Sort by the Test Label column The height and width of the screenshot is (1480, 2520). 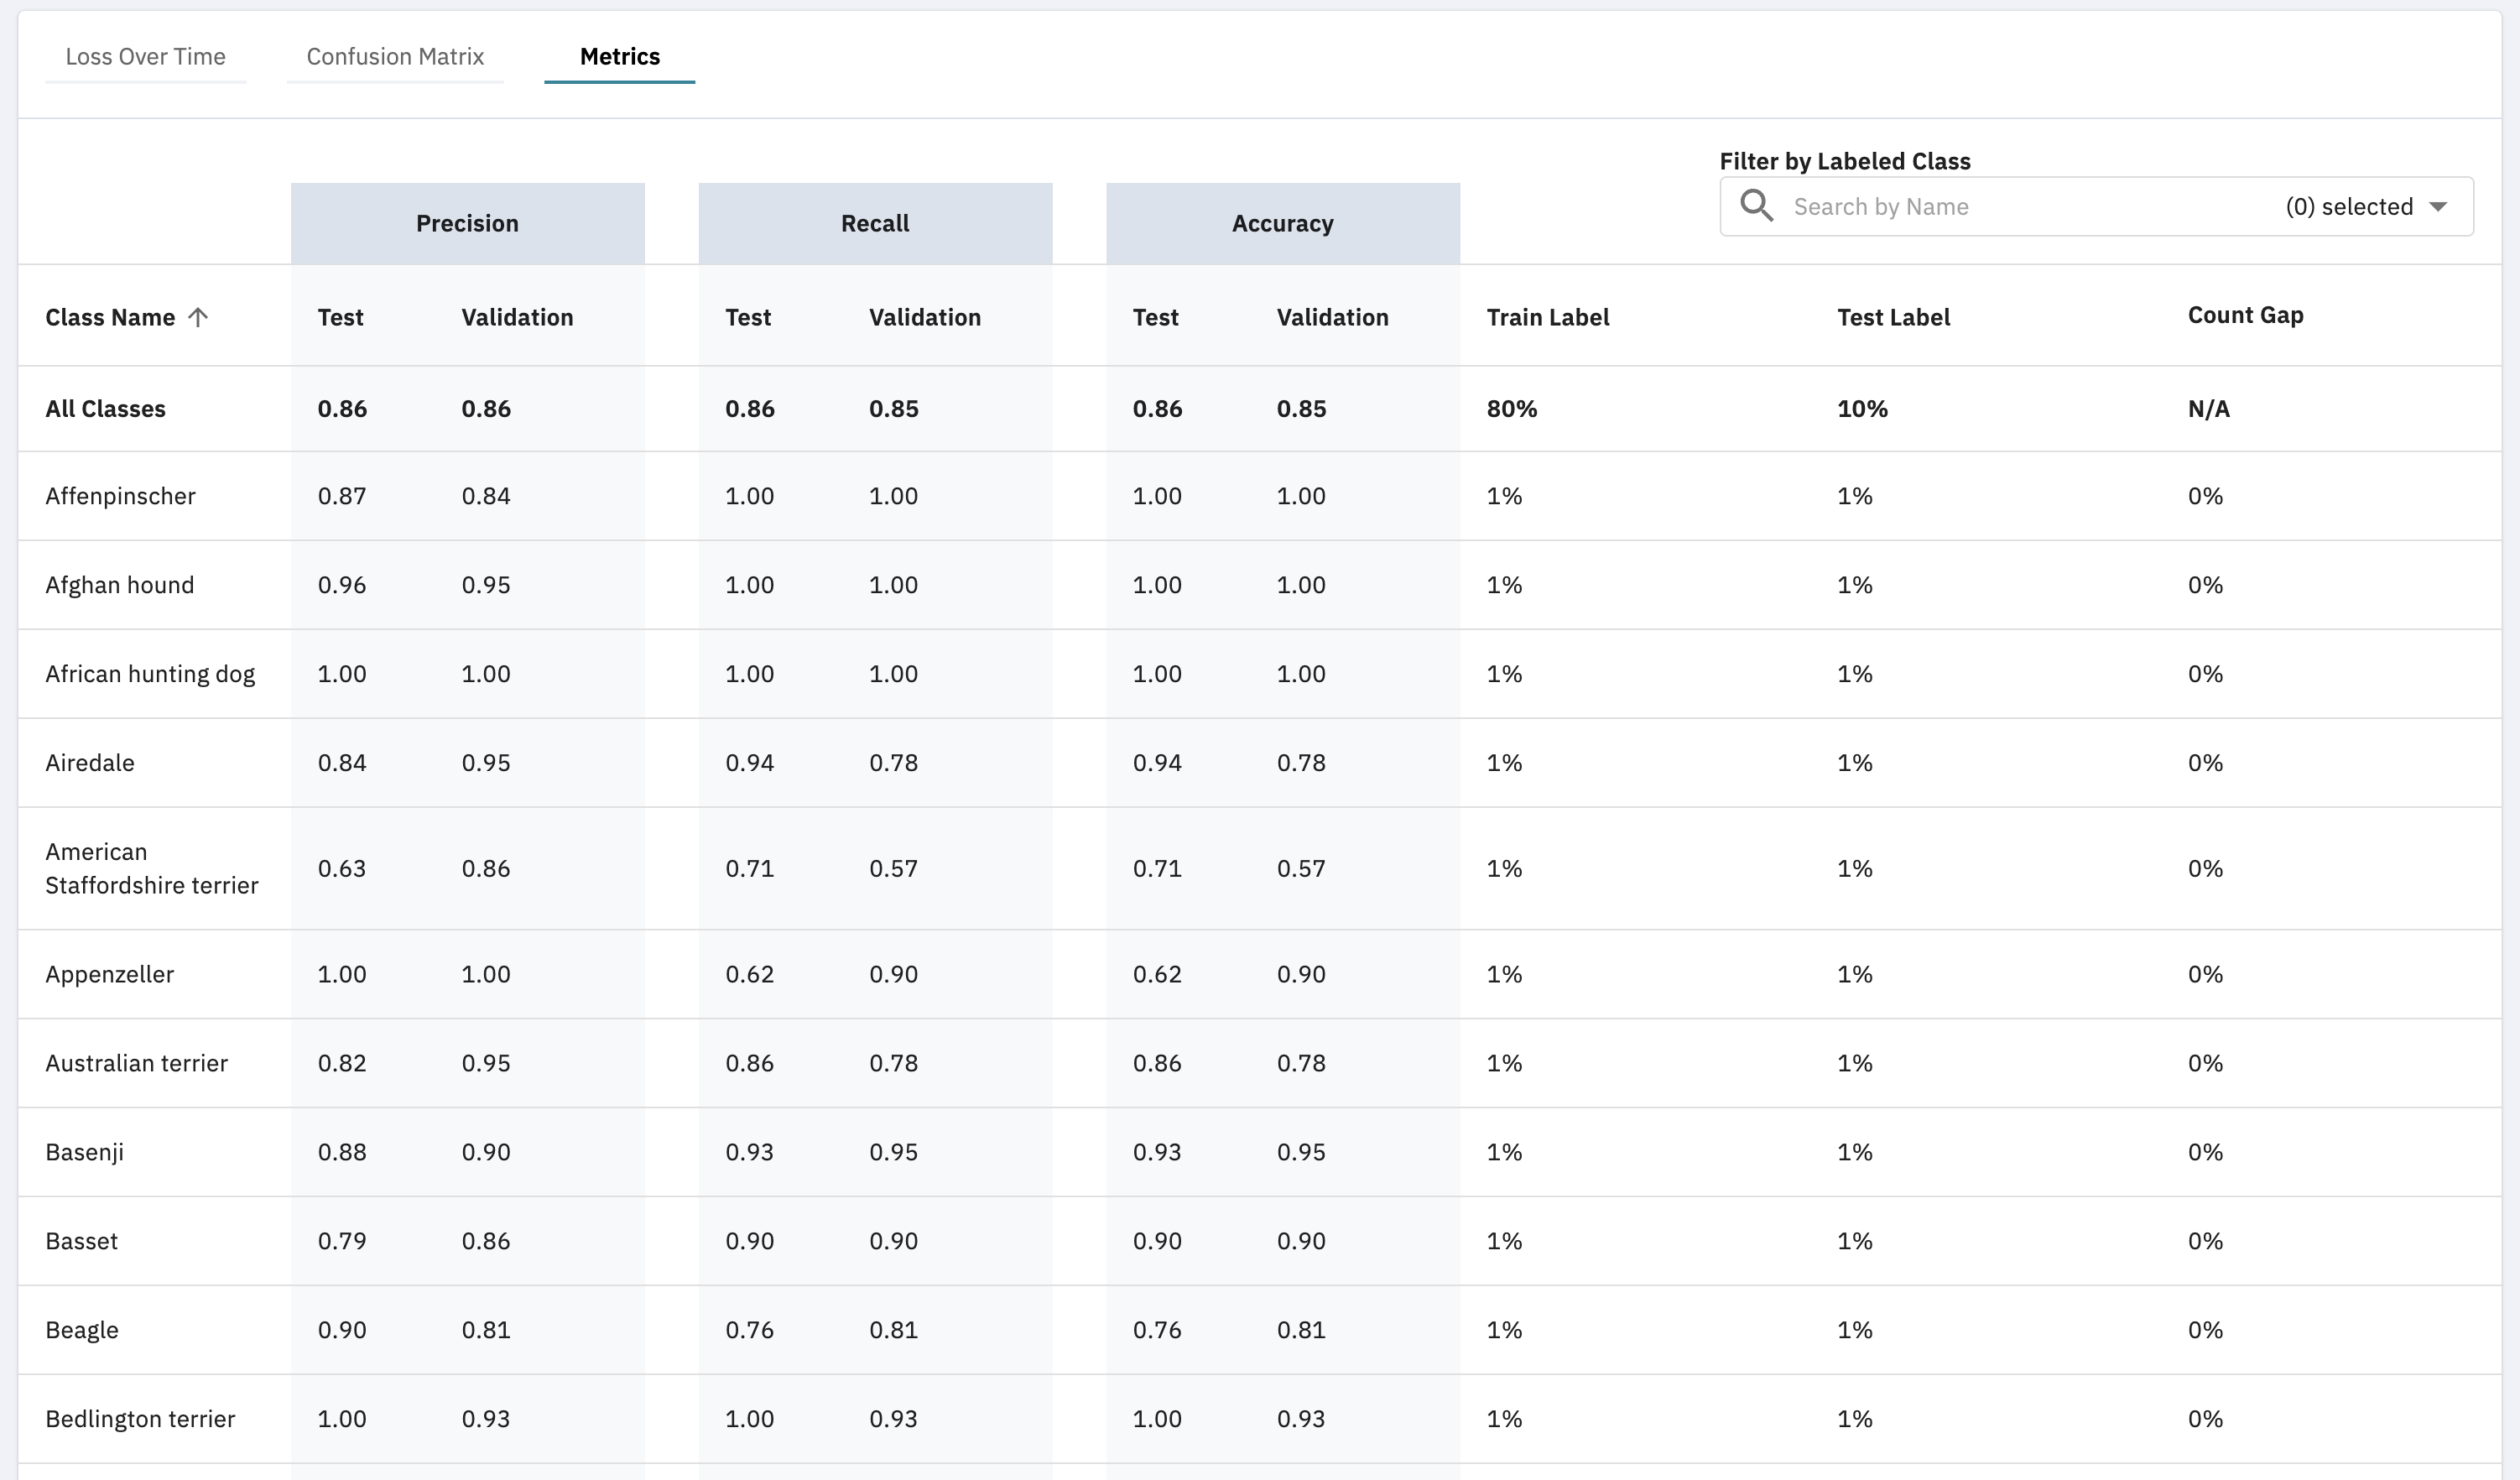tap(1893, 317)
